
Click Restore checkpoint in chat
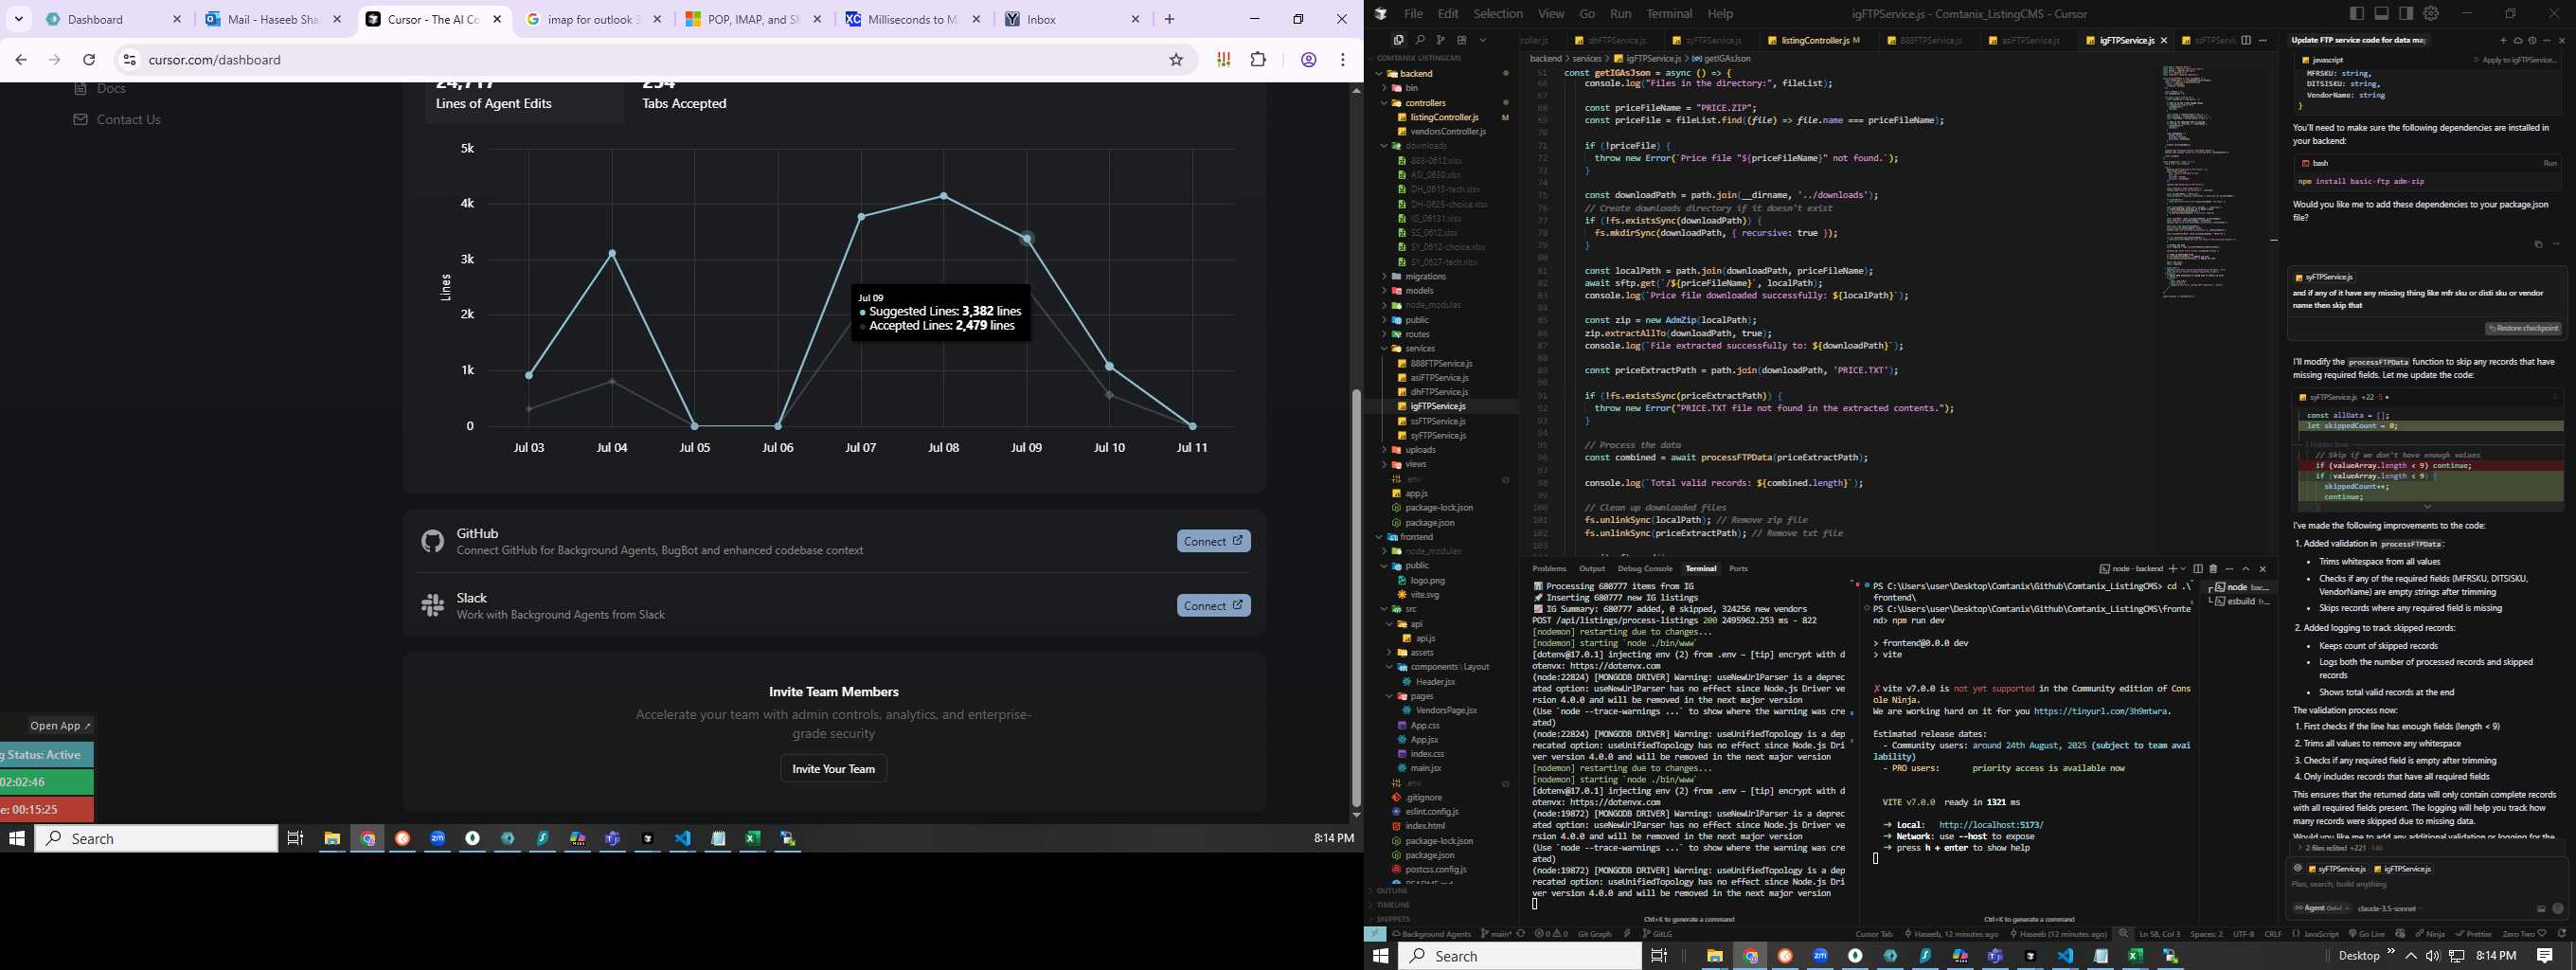[x=2523, y=328]
